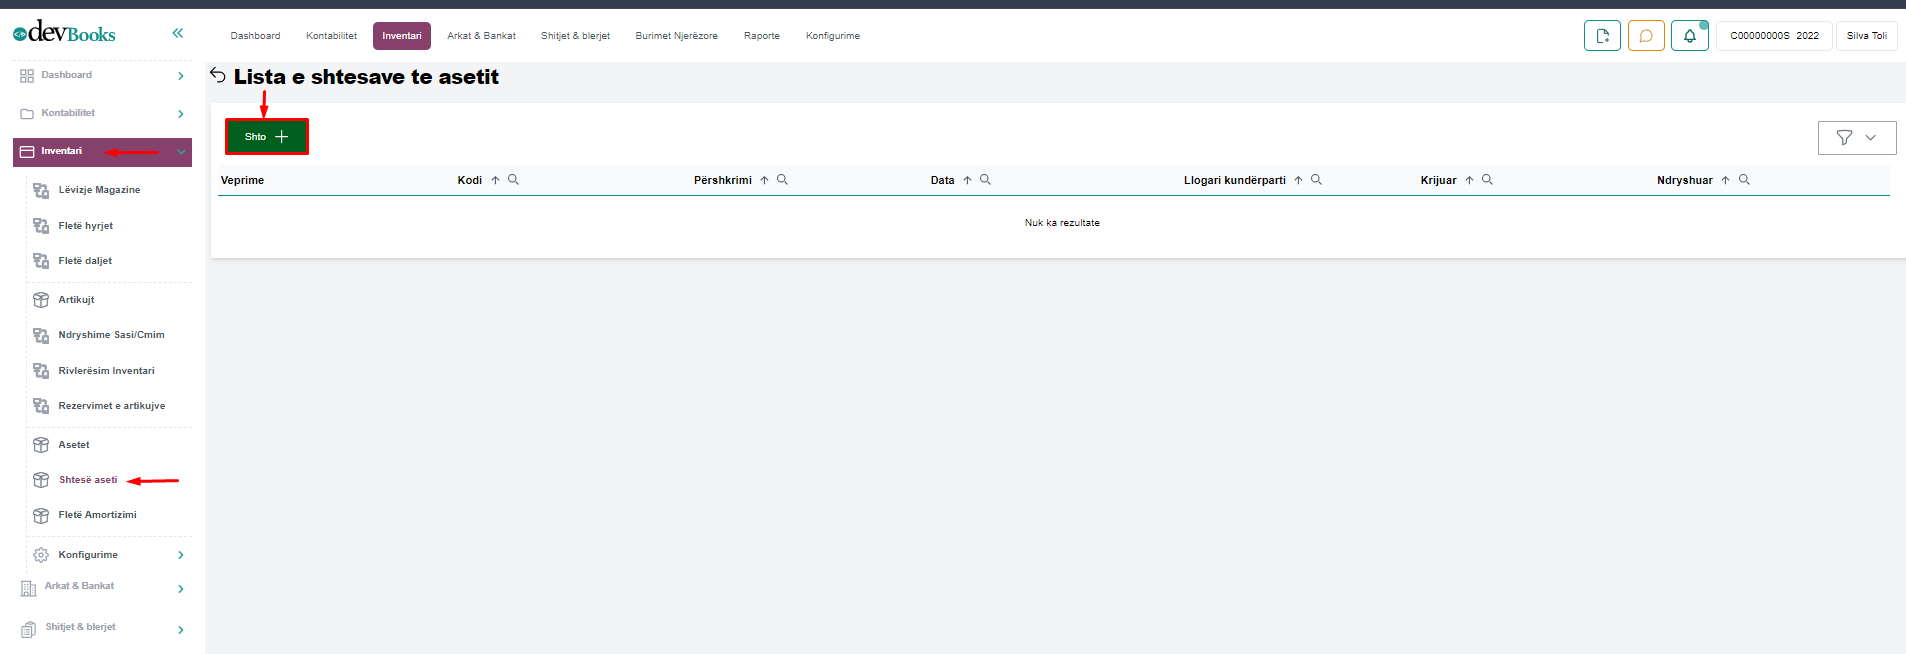Open Fletë Amortizimi in sidebar
The width and height of the screenshot is (1906, 654).
click(x=97, y=515)
